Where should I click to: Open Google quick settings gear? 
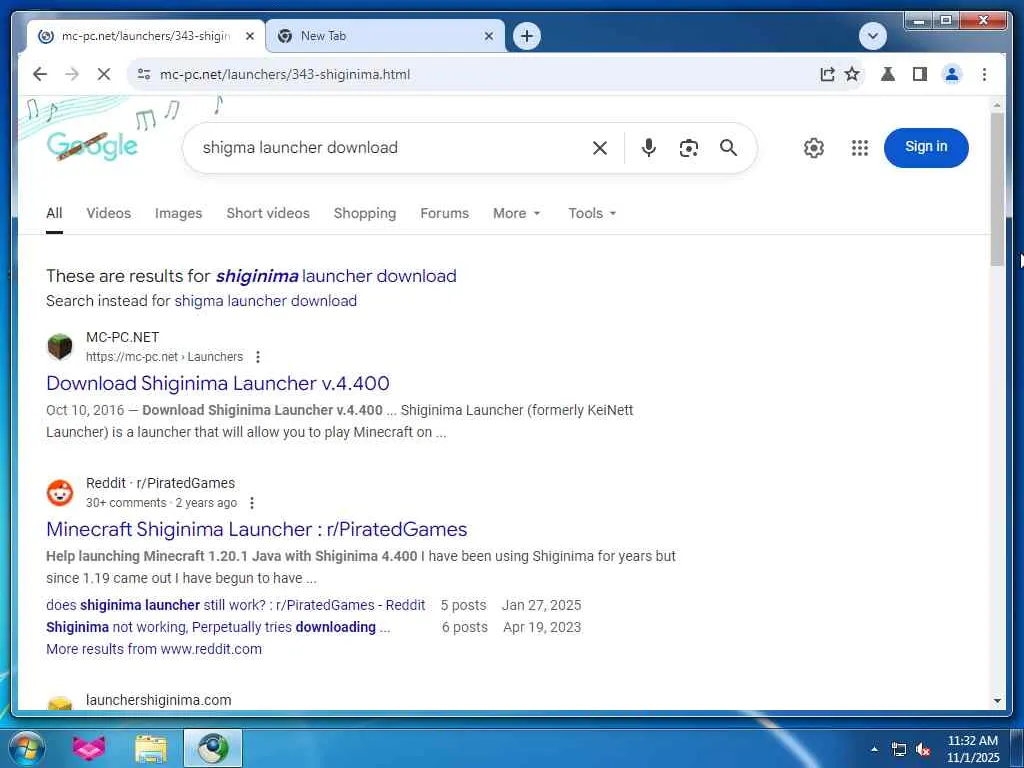(814, 148)
